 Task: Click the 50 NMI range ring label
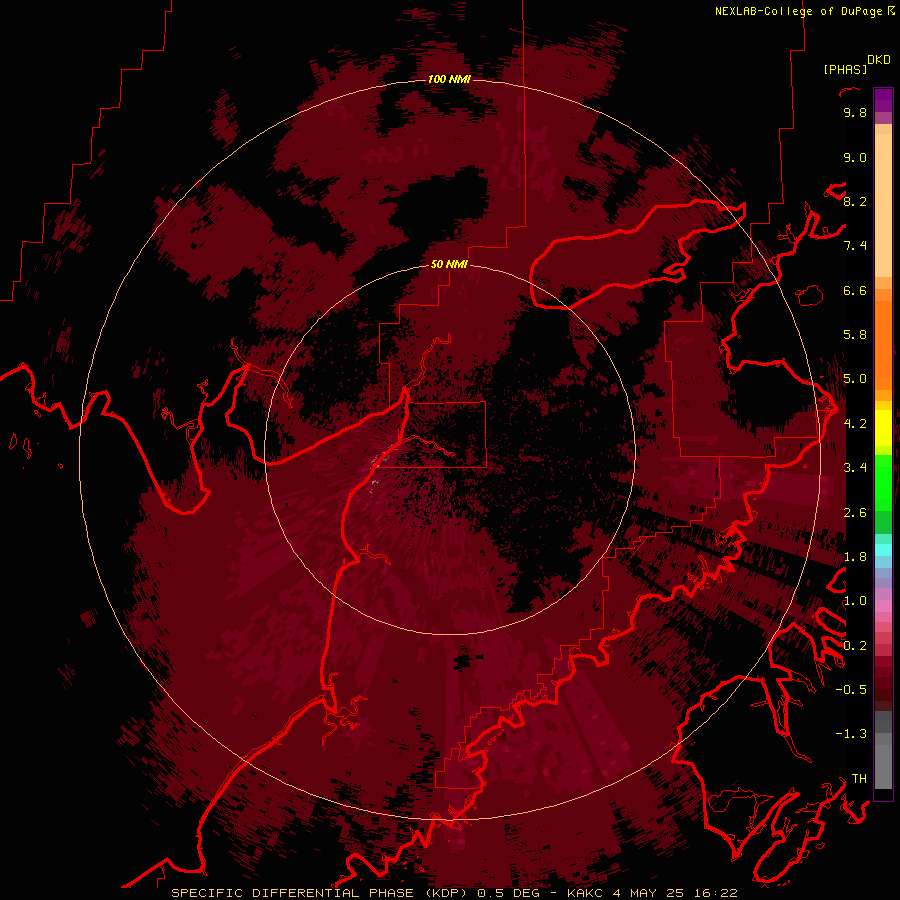point(449,264)
